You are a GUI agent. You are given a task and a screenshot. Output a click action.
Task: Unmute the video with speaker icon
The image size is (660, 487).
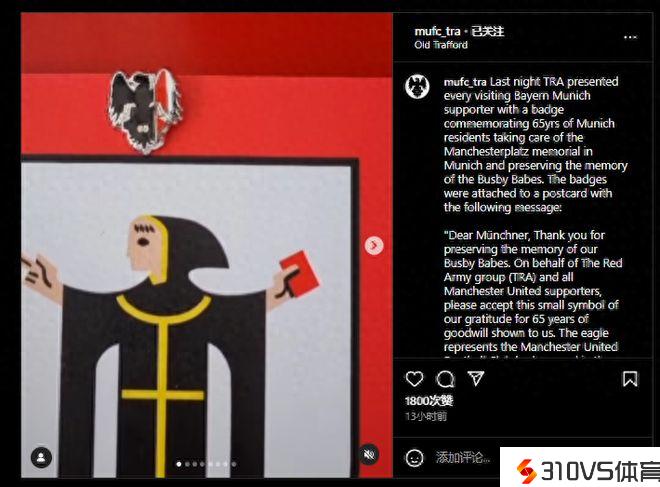(x=369, y=455)
